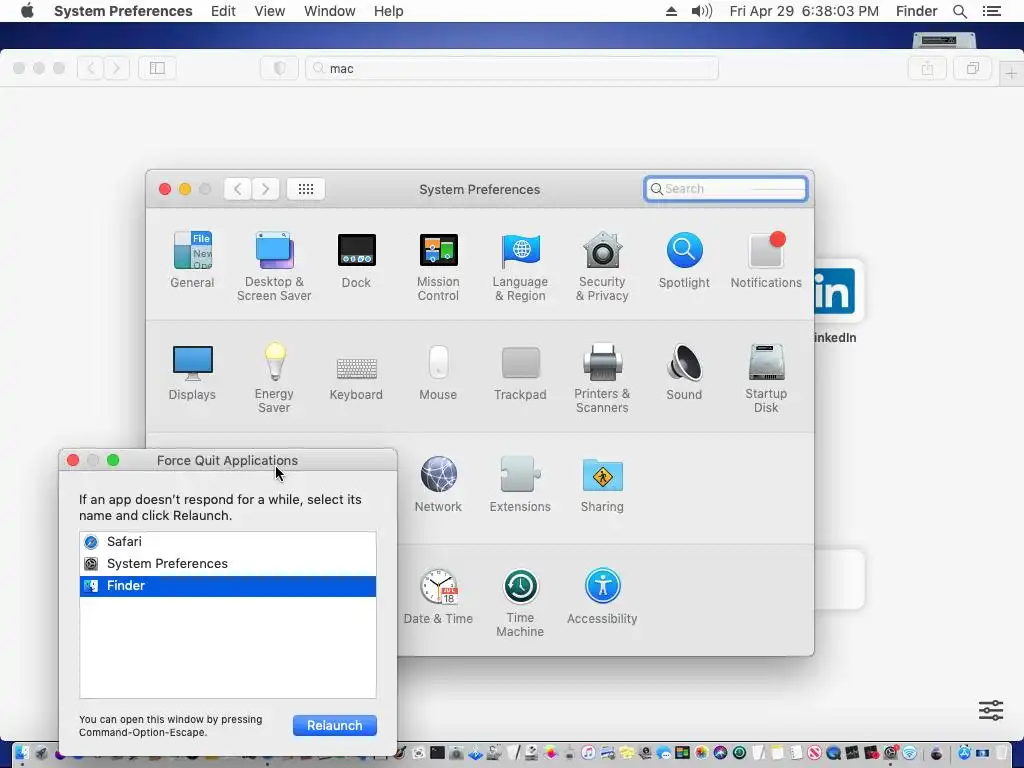Click the Safari address bar containing mac
The width and height of the screenshot is (1024, 768).
(512, 69)
